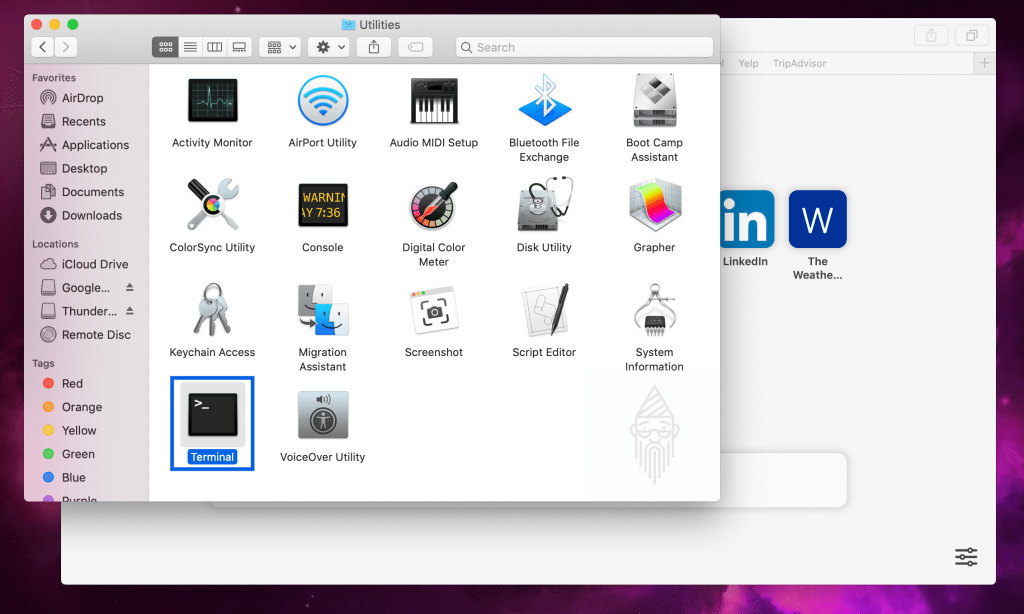Click TripAdvisor bookmark in Safari window

pyautogui.click(x=799, y=63)
